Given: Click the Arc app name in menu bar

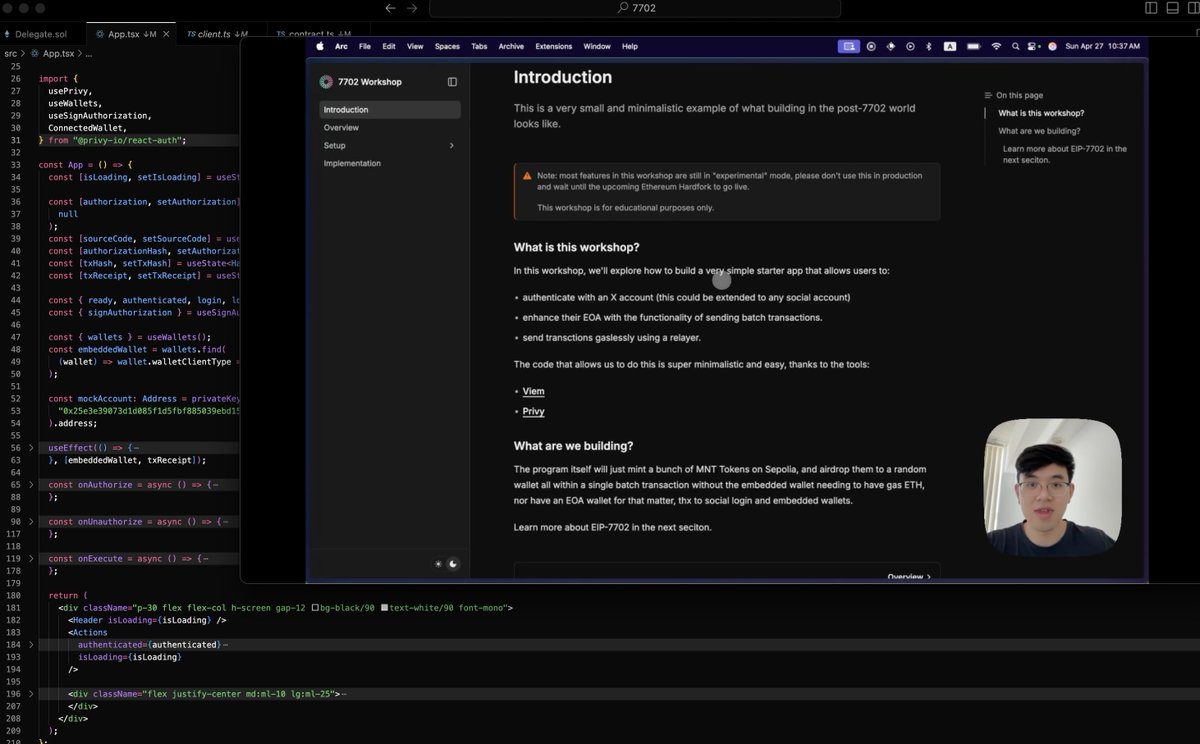Looking at the screenshot, I should point(341,46).
